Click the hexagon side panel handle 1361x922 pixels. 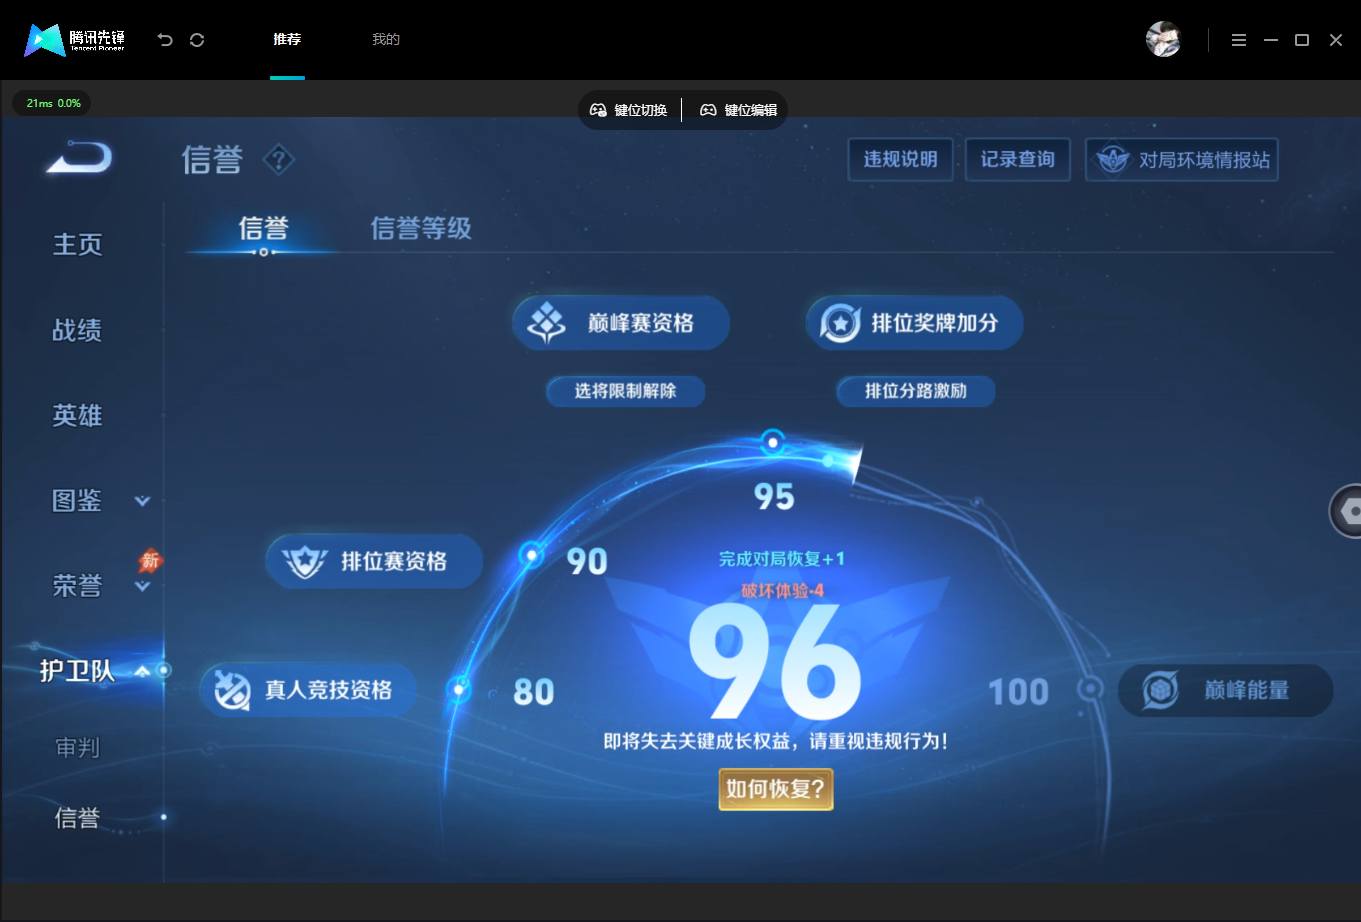[1346, 512]
